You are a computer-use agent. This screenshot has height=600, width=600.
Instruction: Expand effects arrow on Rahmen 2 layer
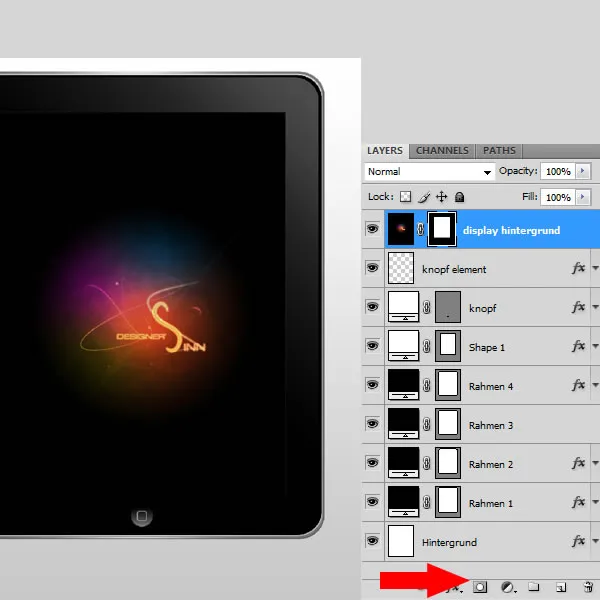tap(595, 463)
